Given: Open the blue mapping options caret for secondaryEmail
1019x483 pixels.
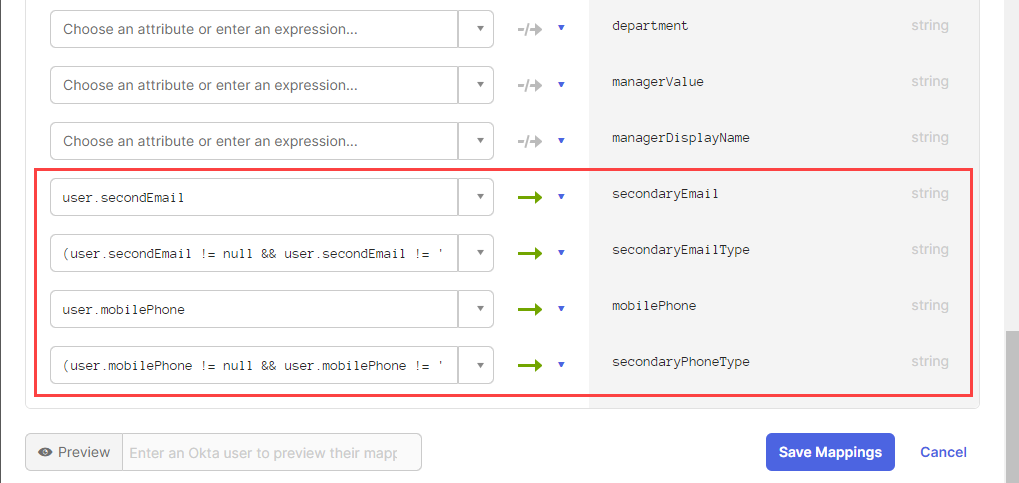Looking at the screenshot, I should click(561, 197).
